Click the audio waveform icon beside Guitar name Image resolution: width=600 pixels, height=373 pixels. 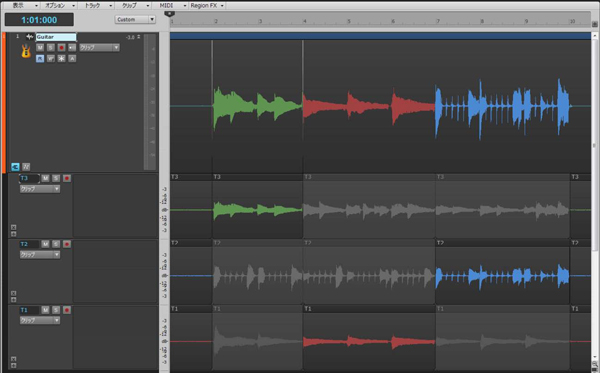(29, 37)
